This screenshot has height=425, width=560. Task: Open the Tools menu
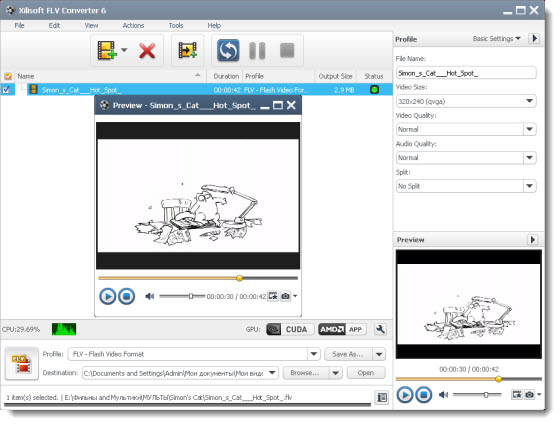pos(176,26)
